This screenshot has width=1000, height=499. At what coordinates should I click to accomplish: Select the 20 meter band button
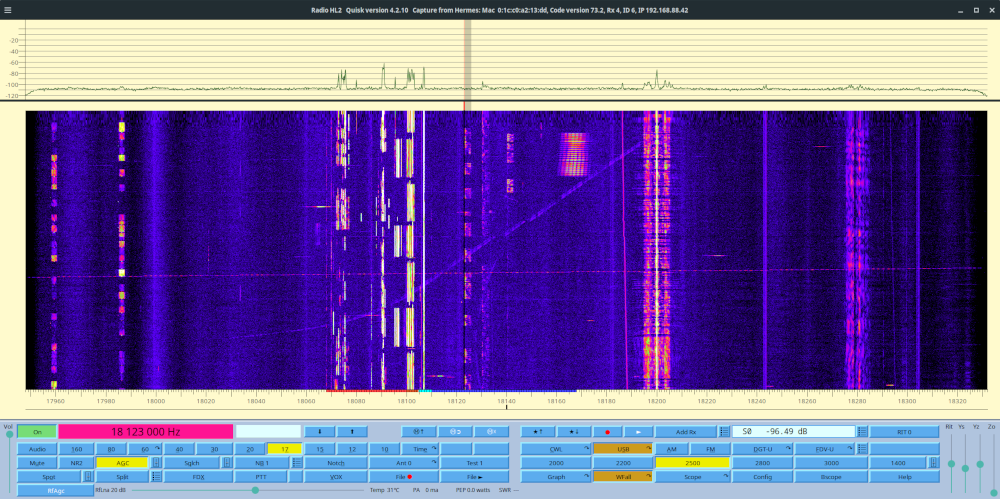(251, 449)
